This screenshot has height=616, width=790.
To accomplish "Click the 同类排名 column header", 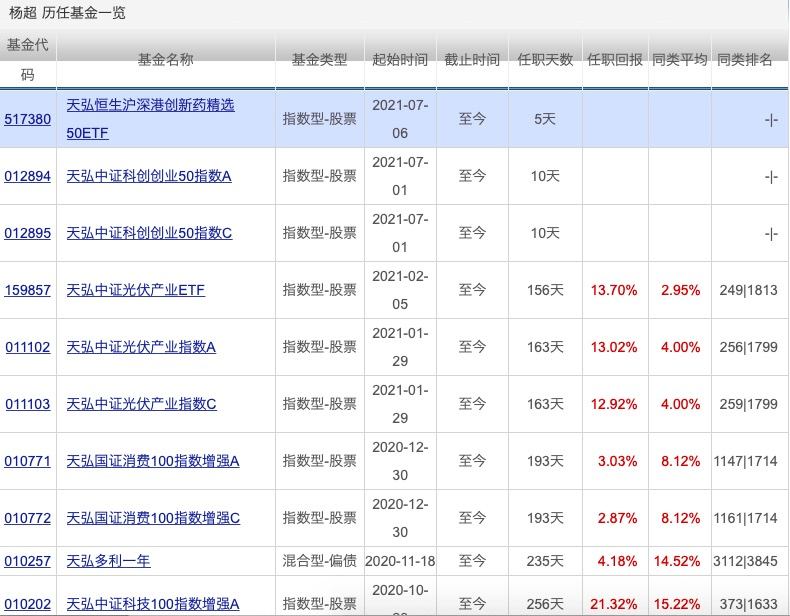I will (745, 60).
